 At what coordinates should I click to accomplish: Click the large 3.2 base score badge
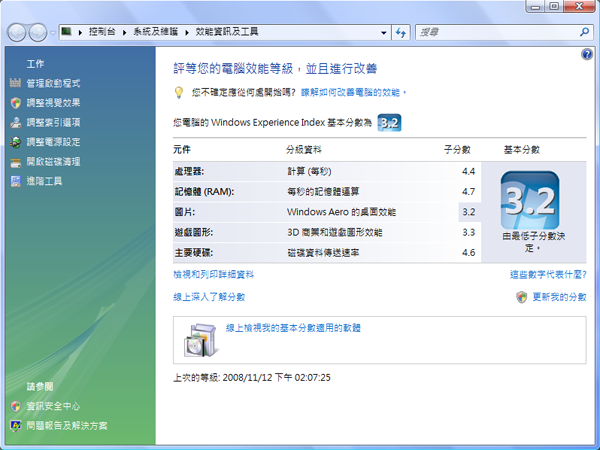(x=530, y=200)
